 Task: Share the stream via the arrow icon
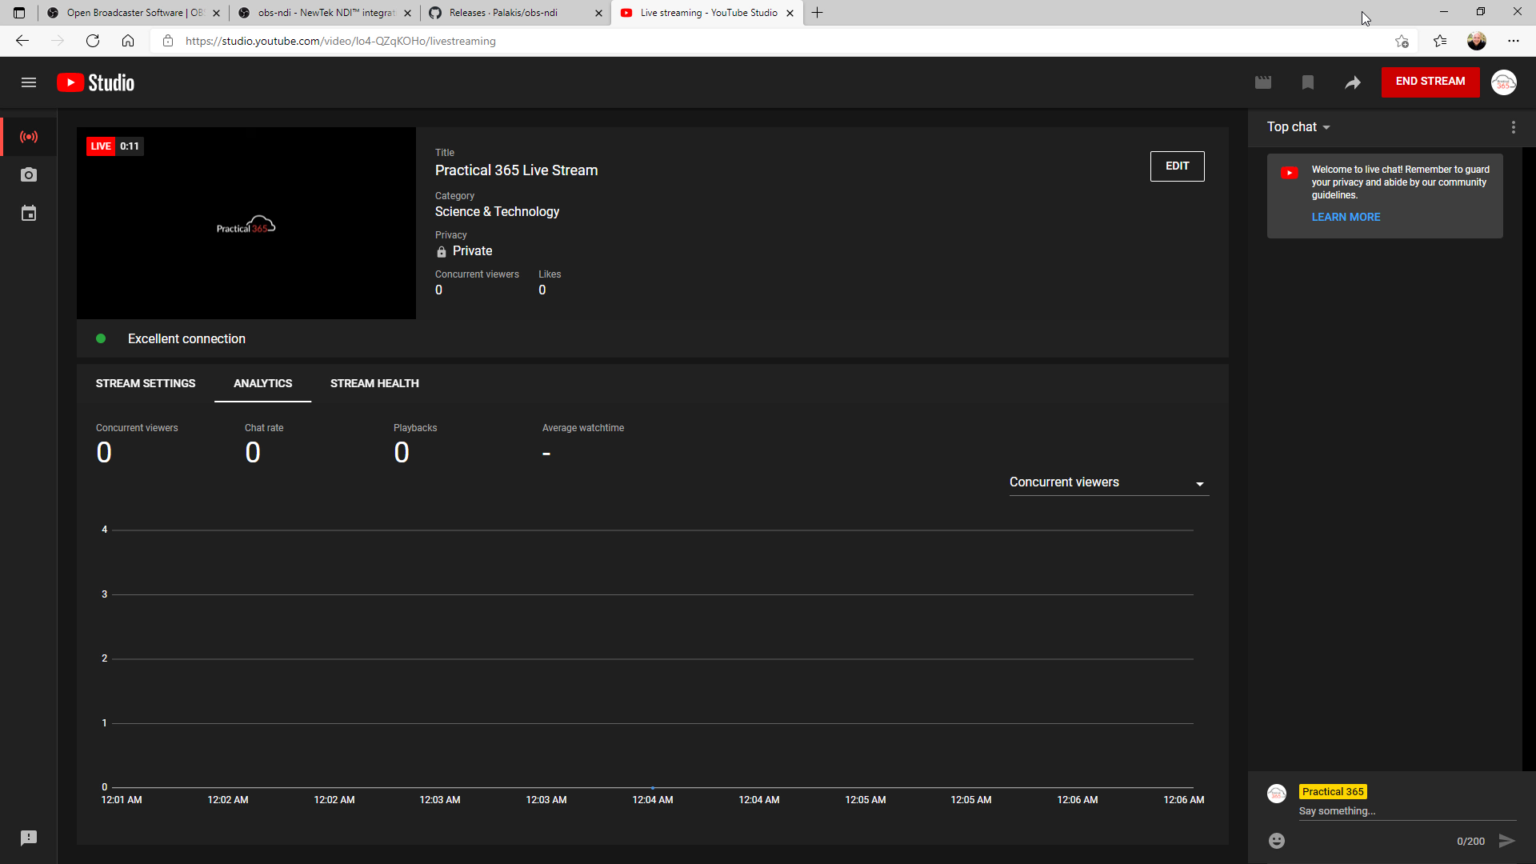1353,82
